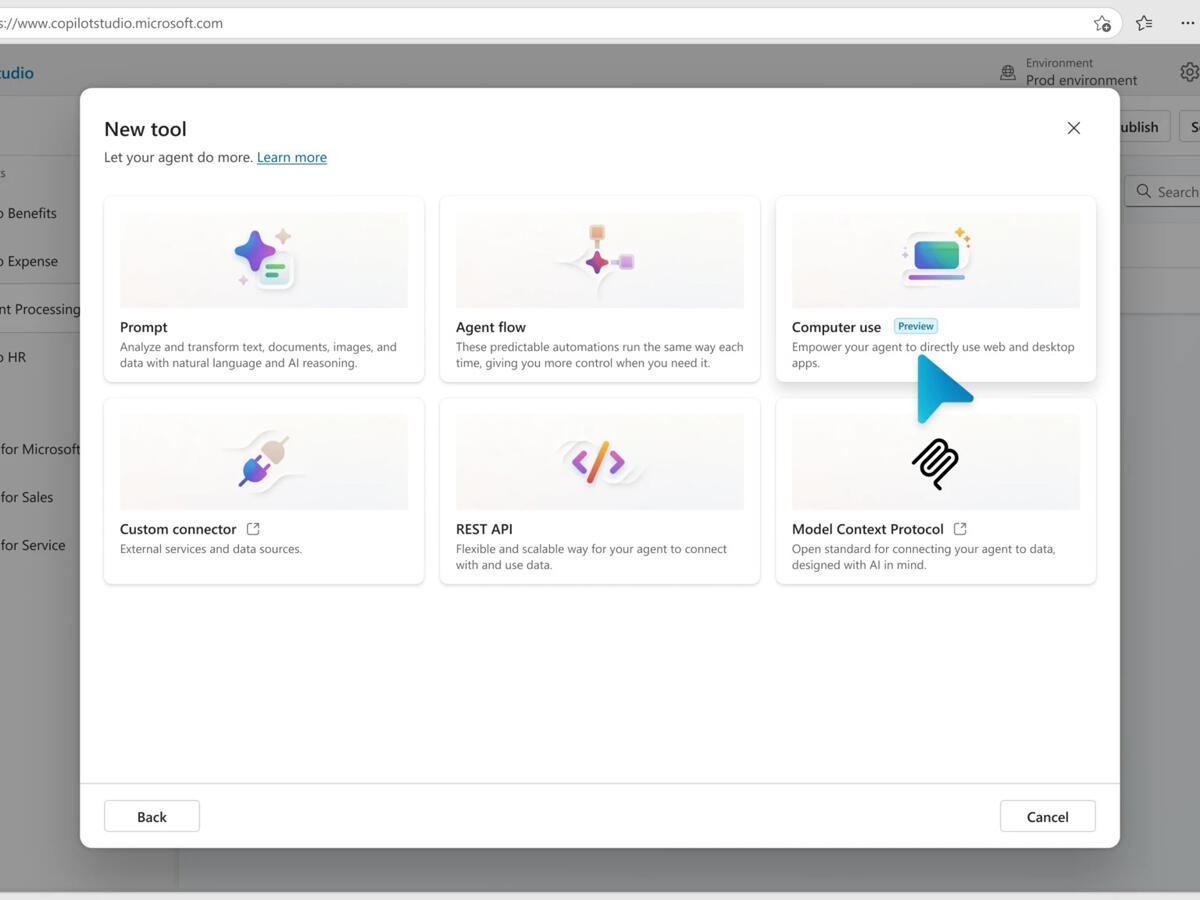
Task: Select the 'for Microsoft' sidebar item
Action: point(40,449)
